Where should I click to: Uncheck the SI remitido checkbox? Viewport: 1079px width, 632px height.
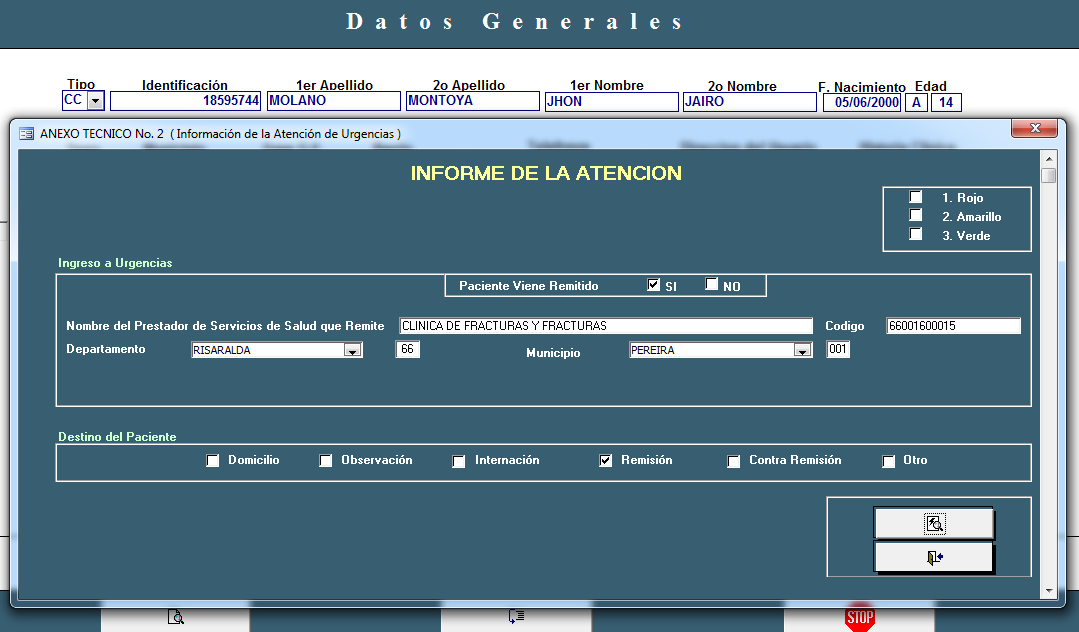(x=654, y=285)
